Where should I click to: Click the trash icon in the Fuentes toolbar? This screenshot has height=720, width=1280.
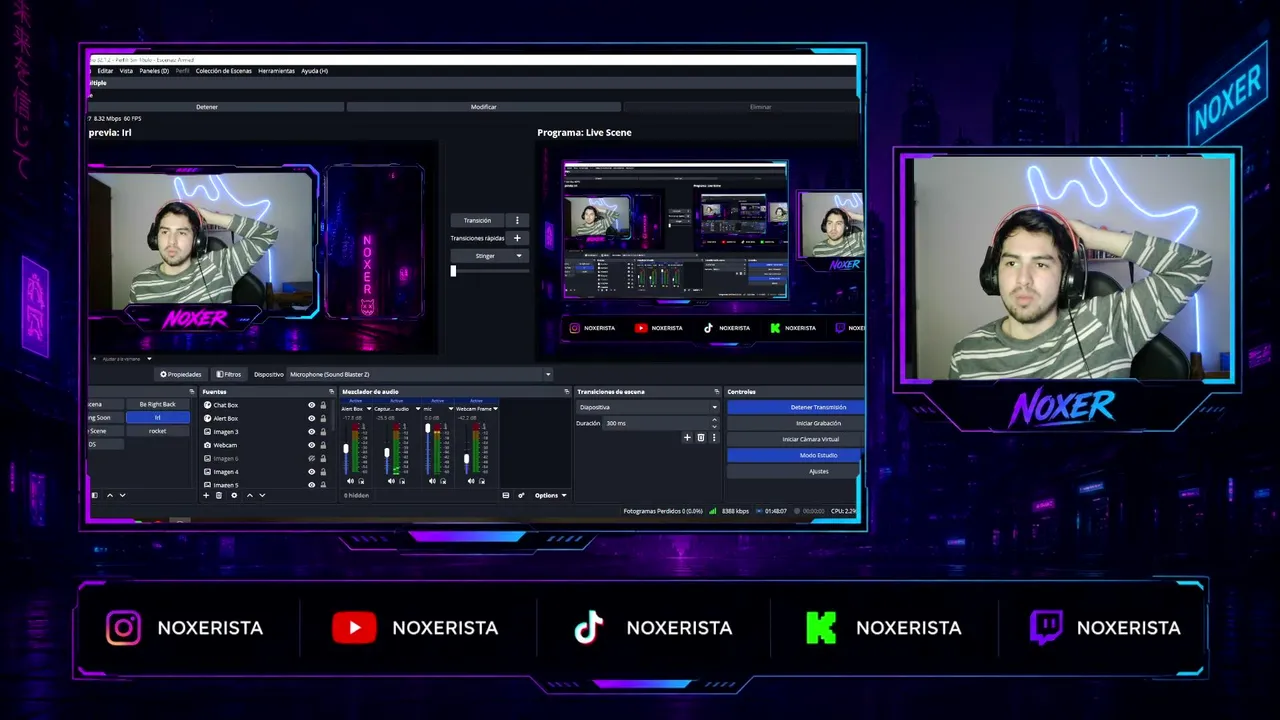219,495
